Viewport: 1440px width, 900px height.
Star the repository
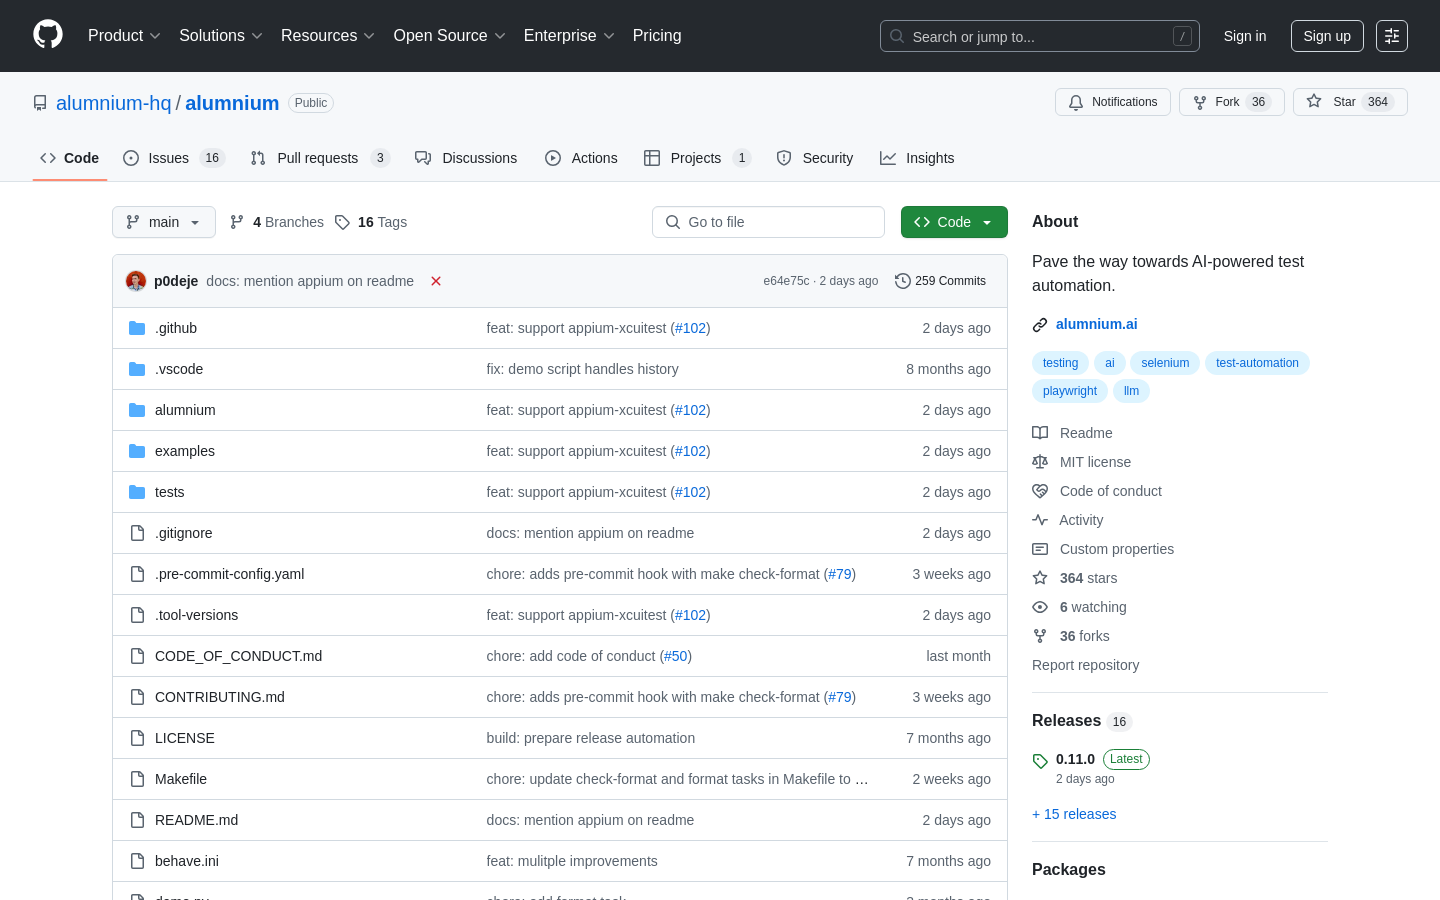coord(1350,102)
